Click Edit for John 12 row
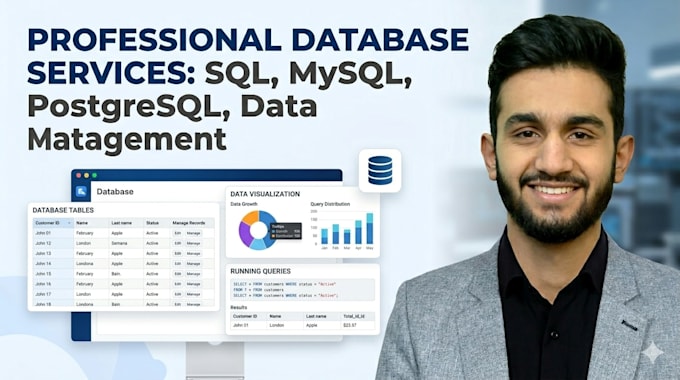 [x=177, y=243]
